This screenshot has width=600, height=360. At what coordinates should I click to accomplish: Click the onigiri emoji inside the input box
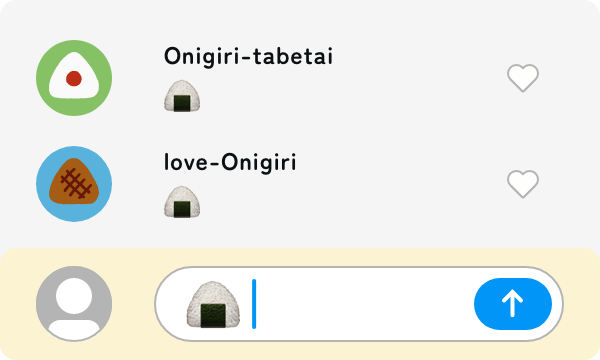click(214, 305)
